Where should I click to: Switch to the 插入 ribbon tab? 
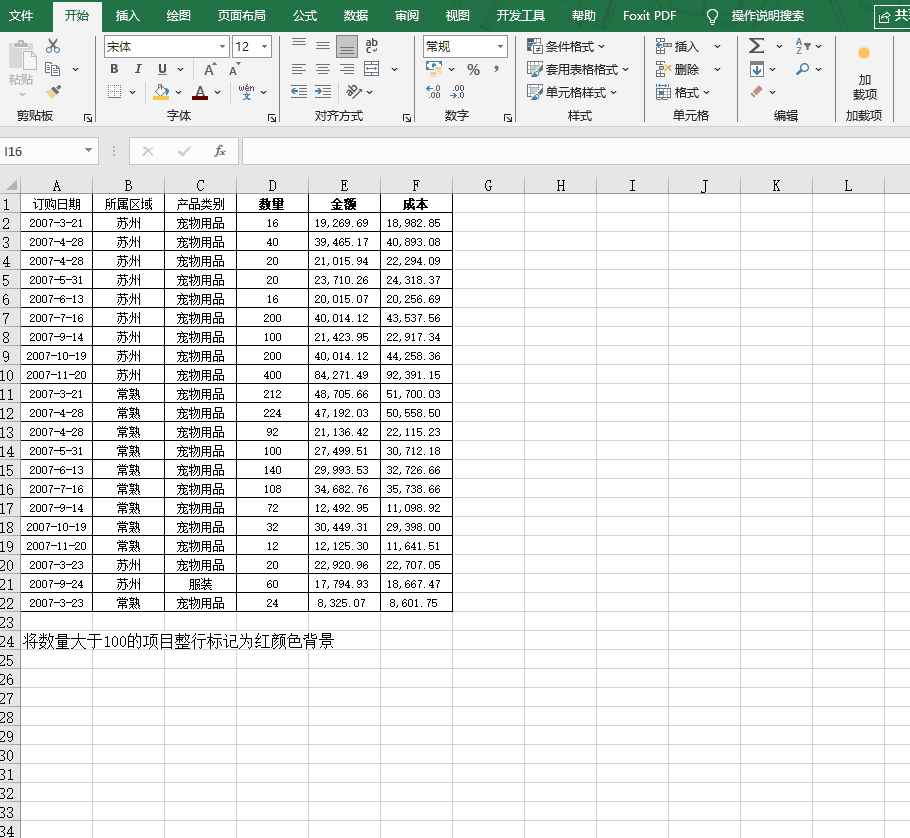click(128, 16)
